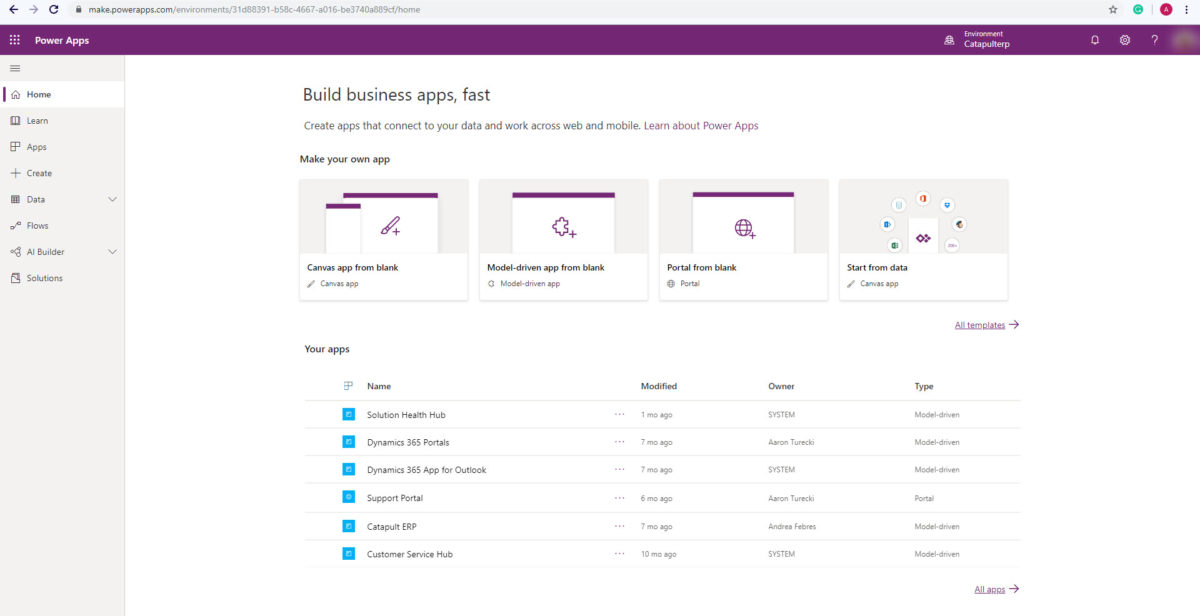Open more options for Solution Health Hub
Screen dimensions: 1200x616
click(620, 414)
